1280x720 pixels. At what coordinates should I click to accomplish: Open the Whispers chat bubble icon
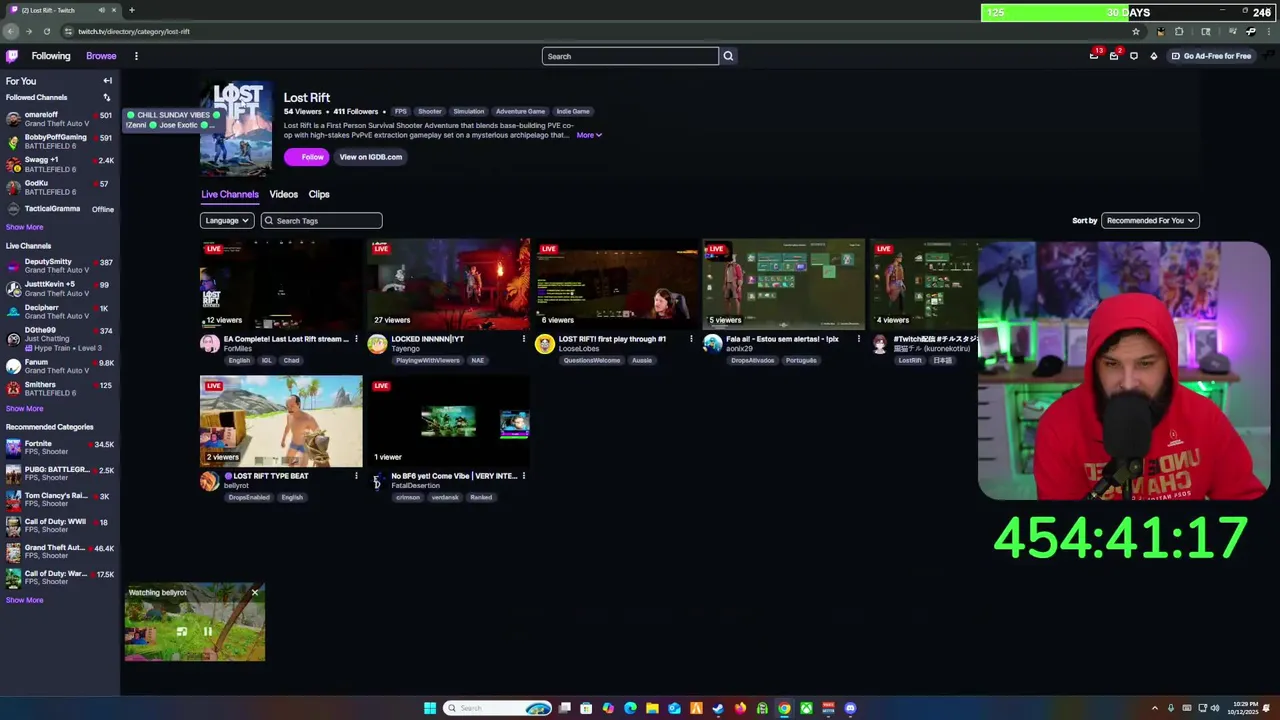pos(1134,56)
